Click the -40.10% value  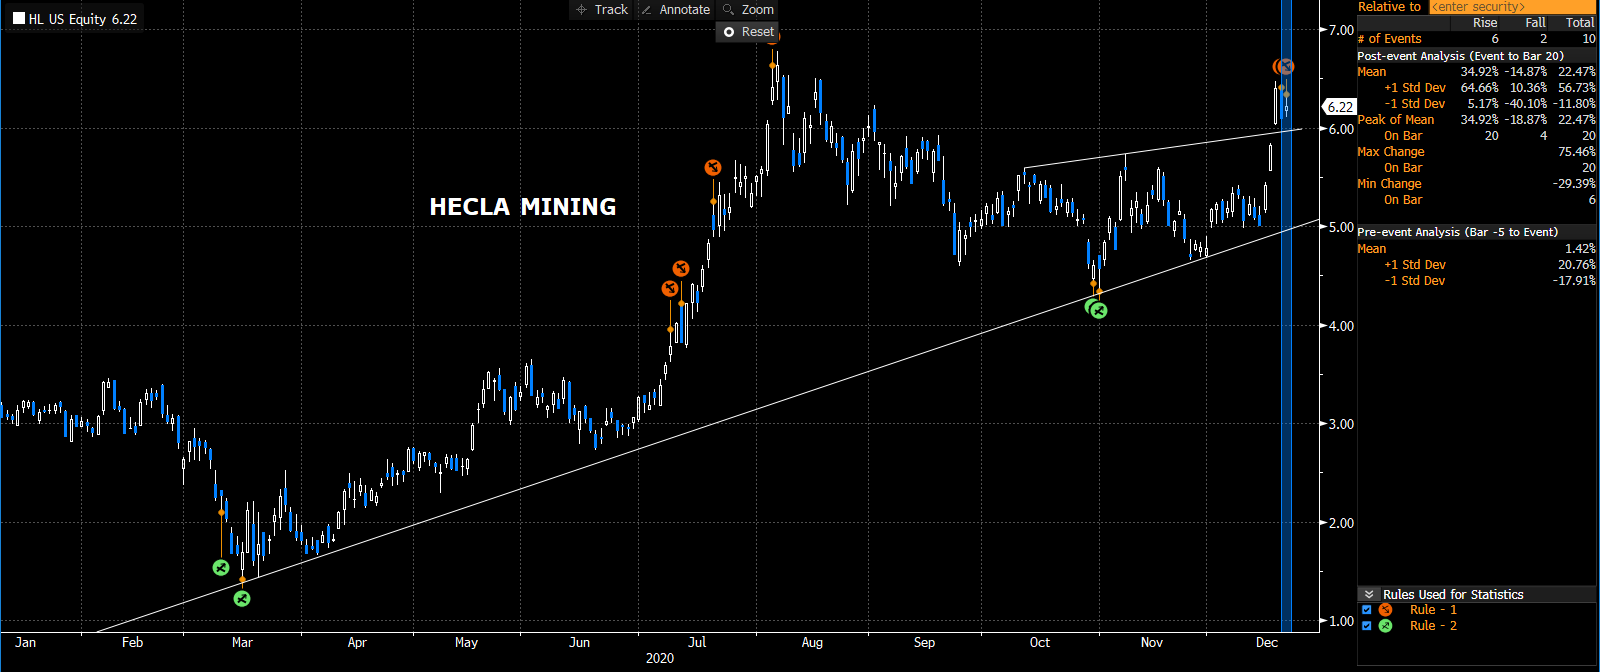pyautogui.click(x=1526, y=104)
